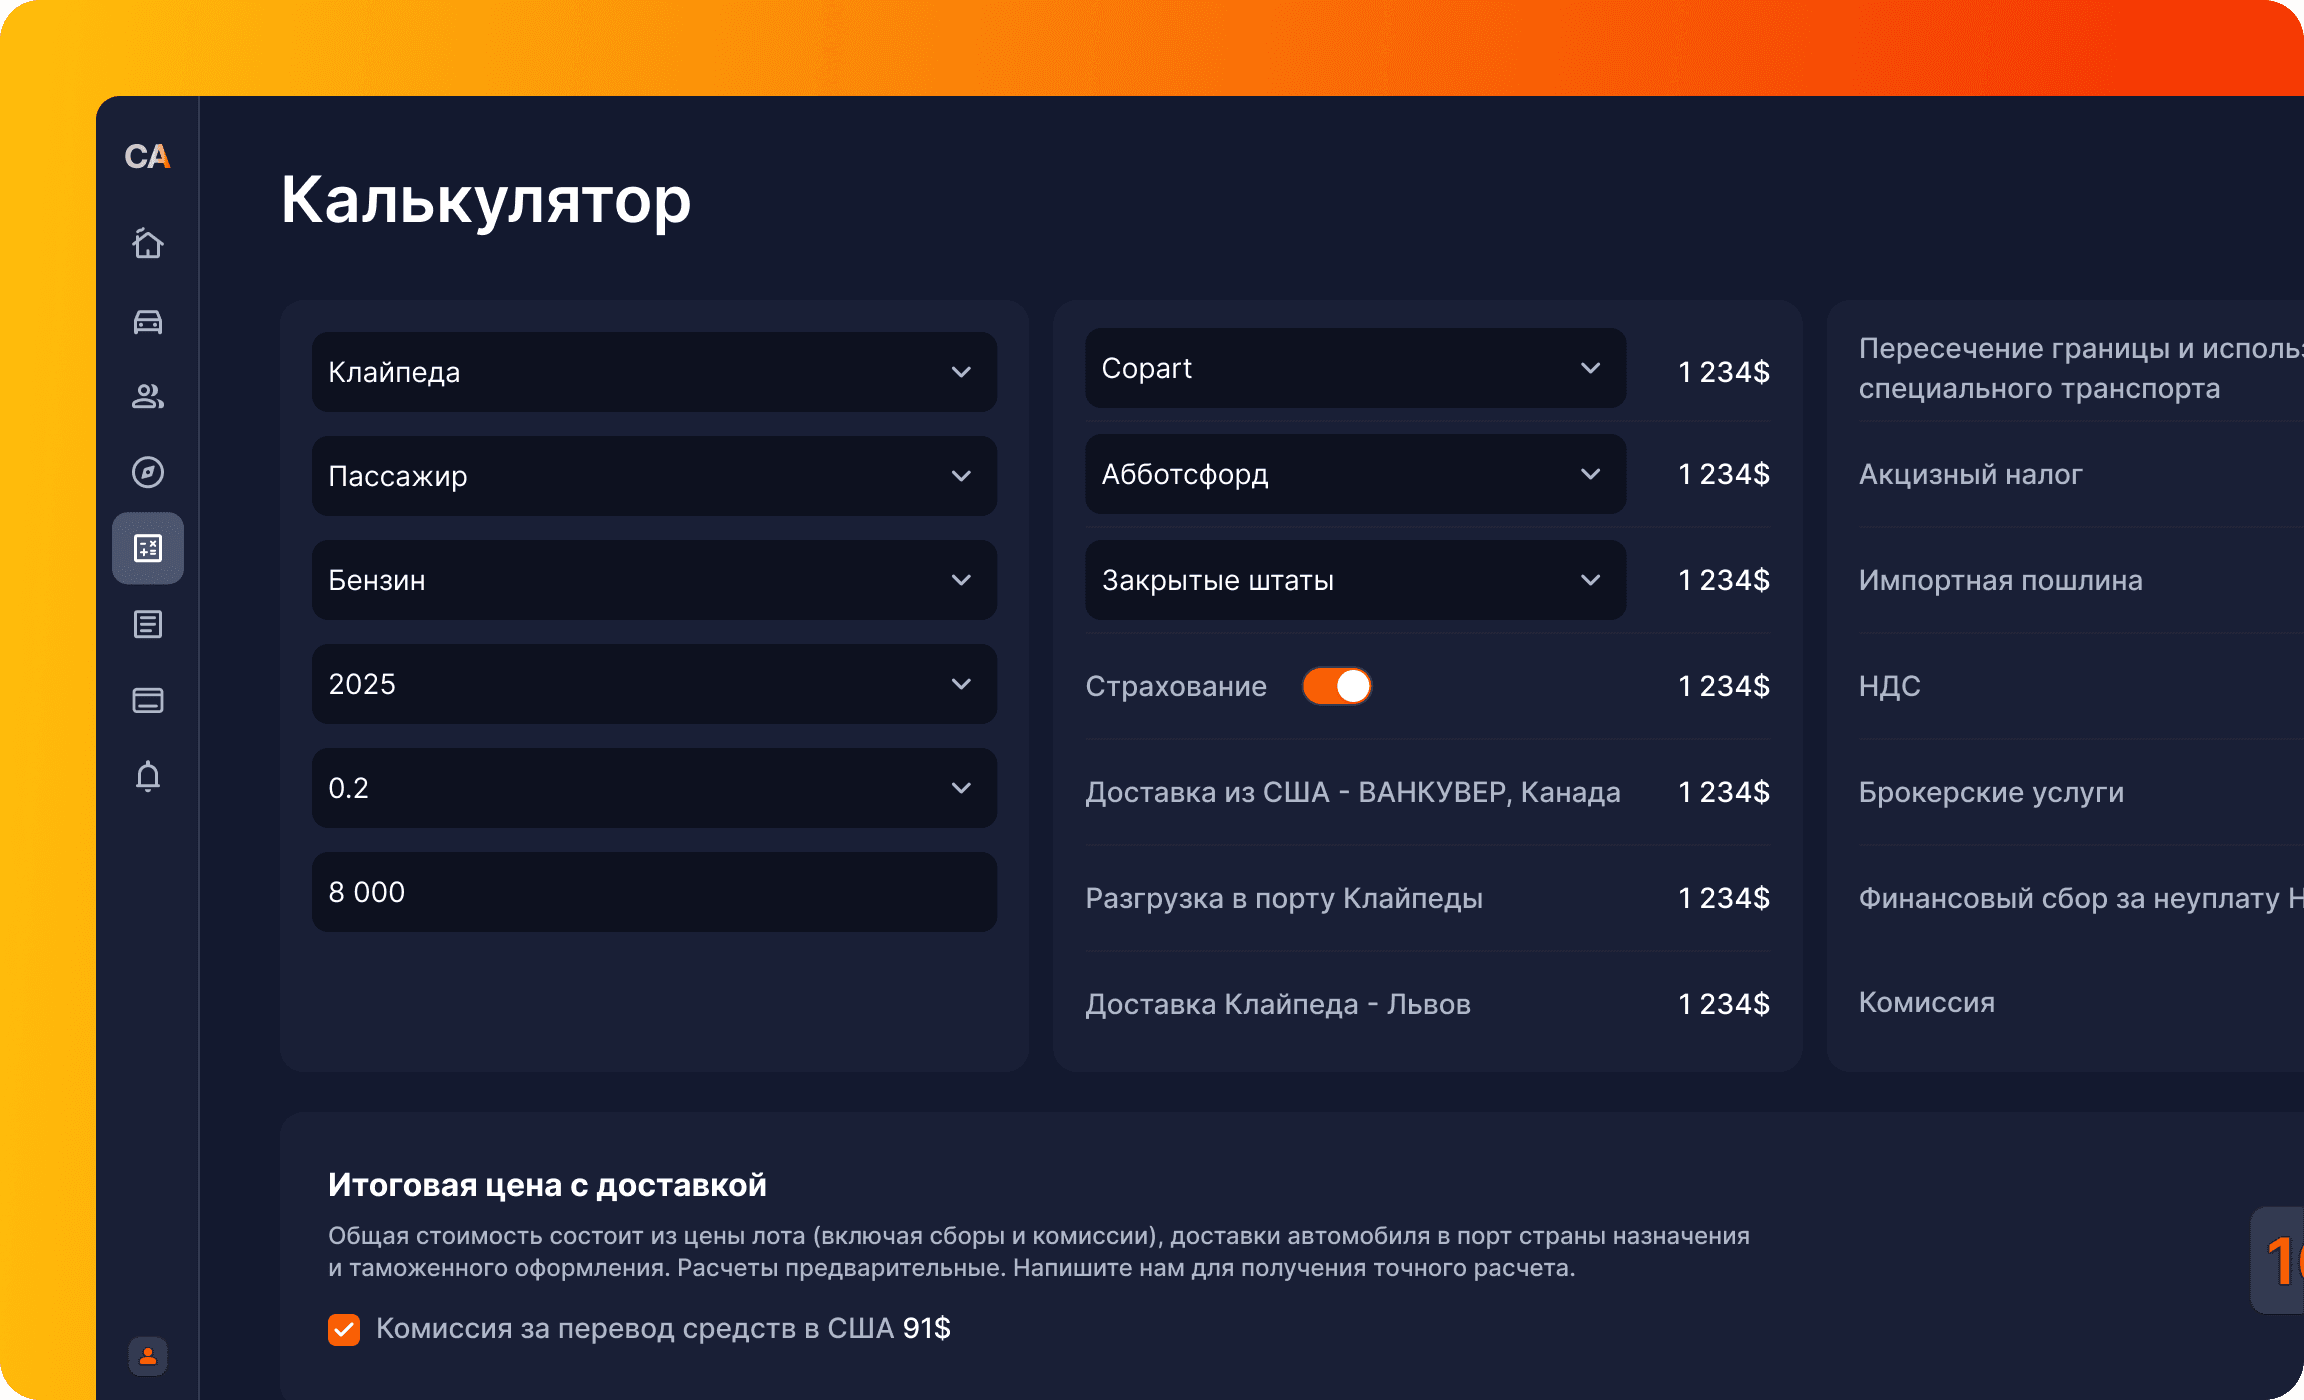Click the 8 000 price input field
This screenshot has width=2304, height=1400.
tap(654, 892)
